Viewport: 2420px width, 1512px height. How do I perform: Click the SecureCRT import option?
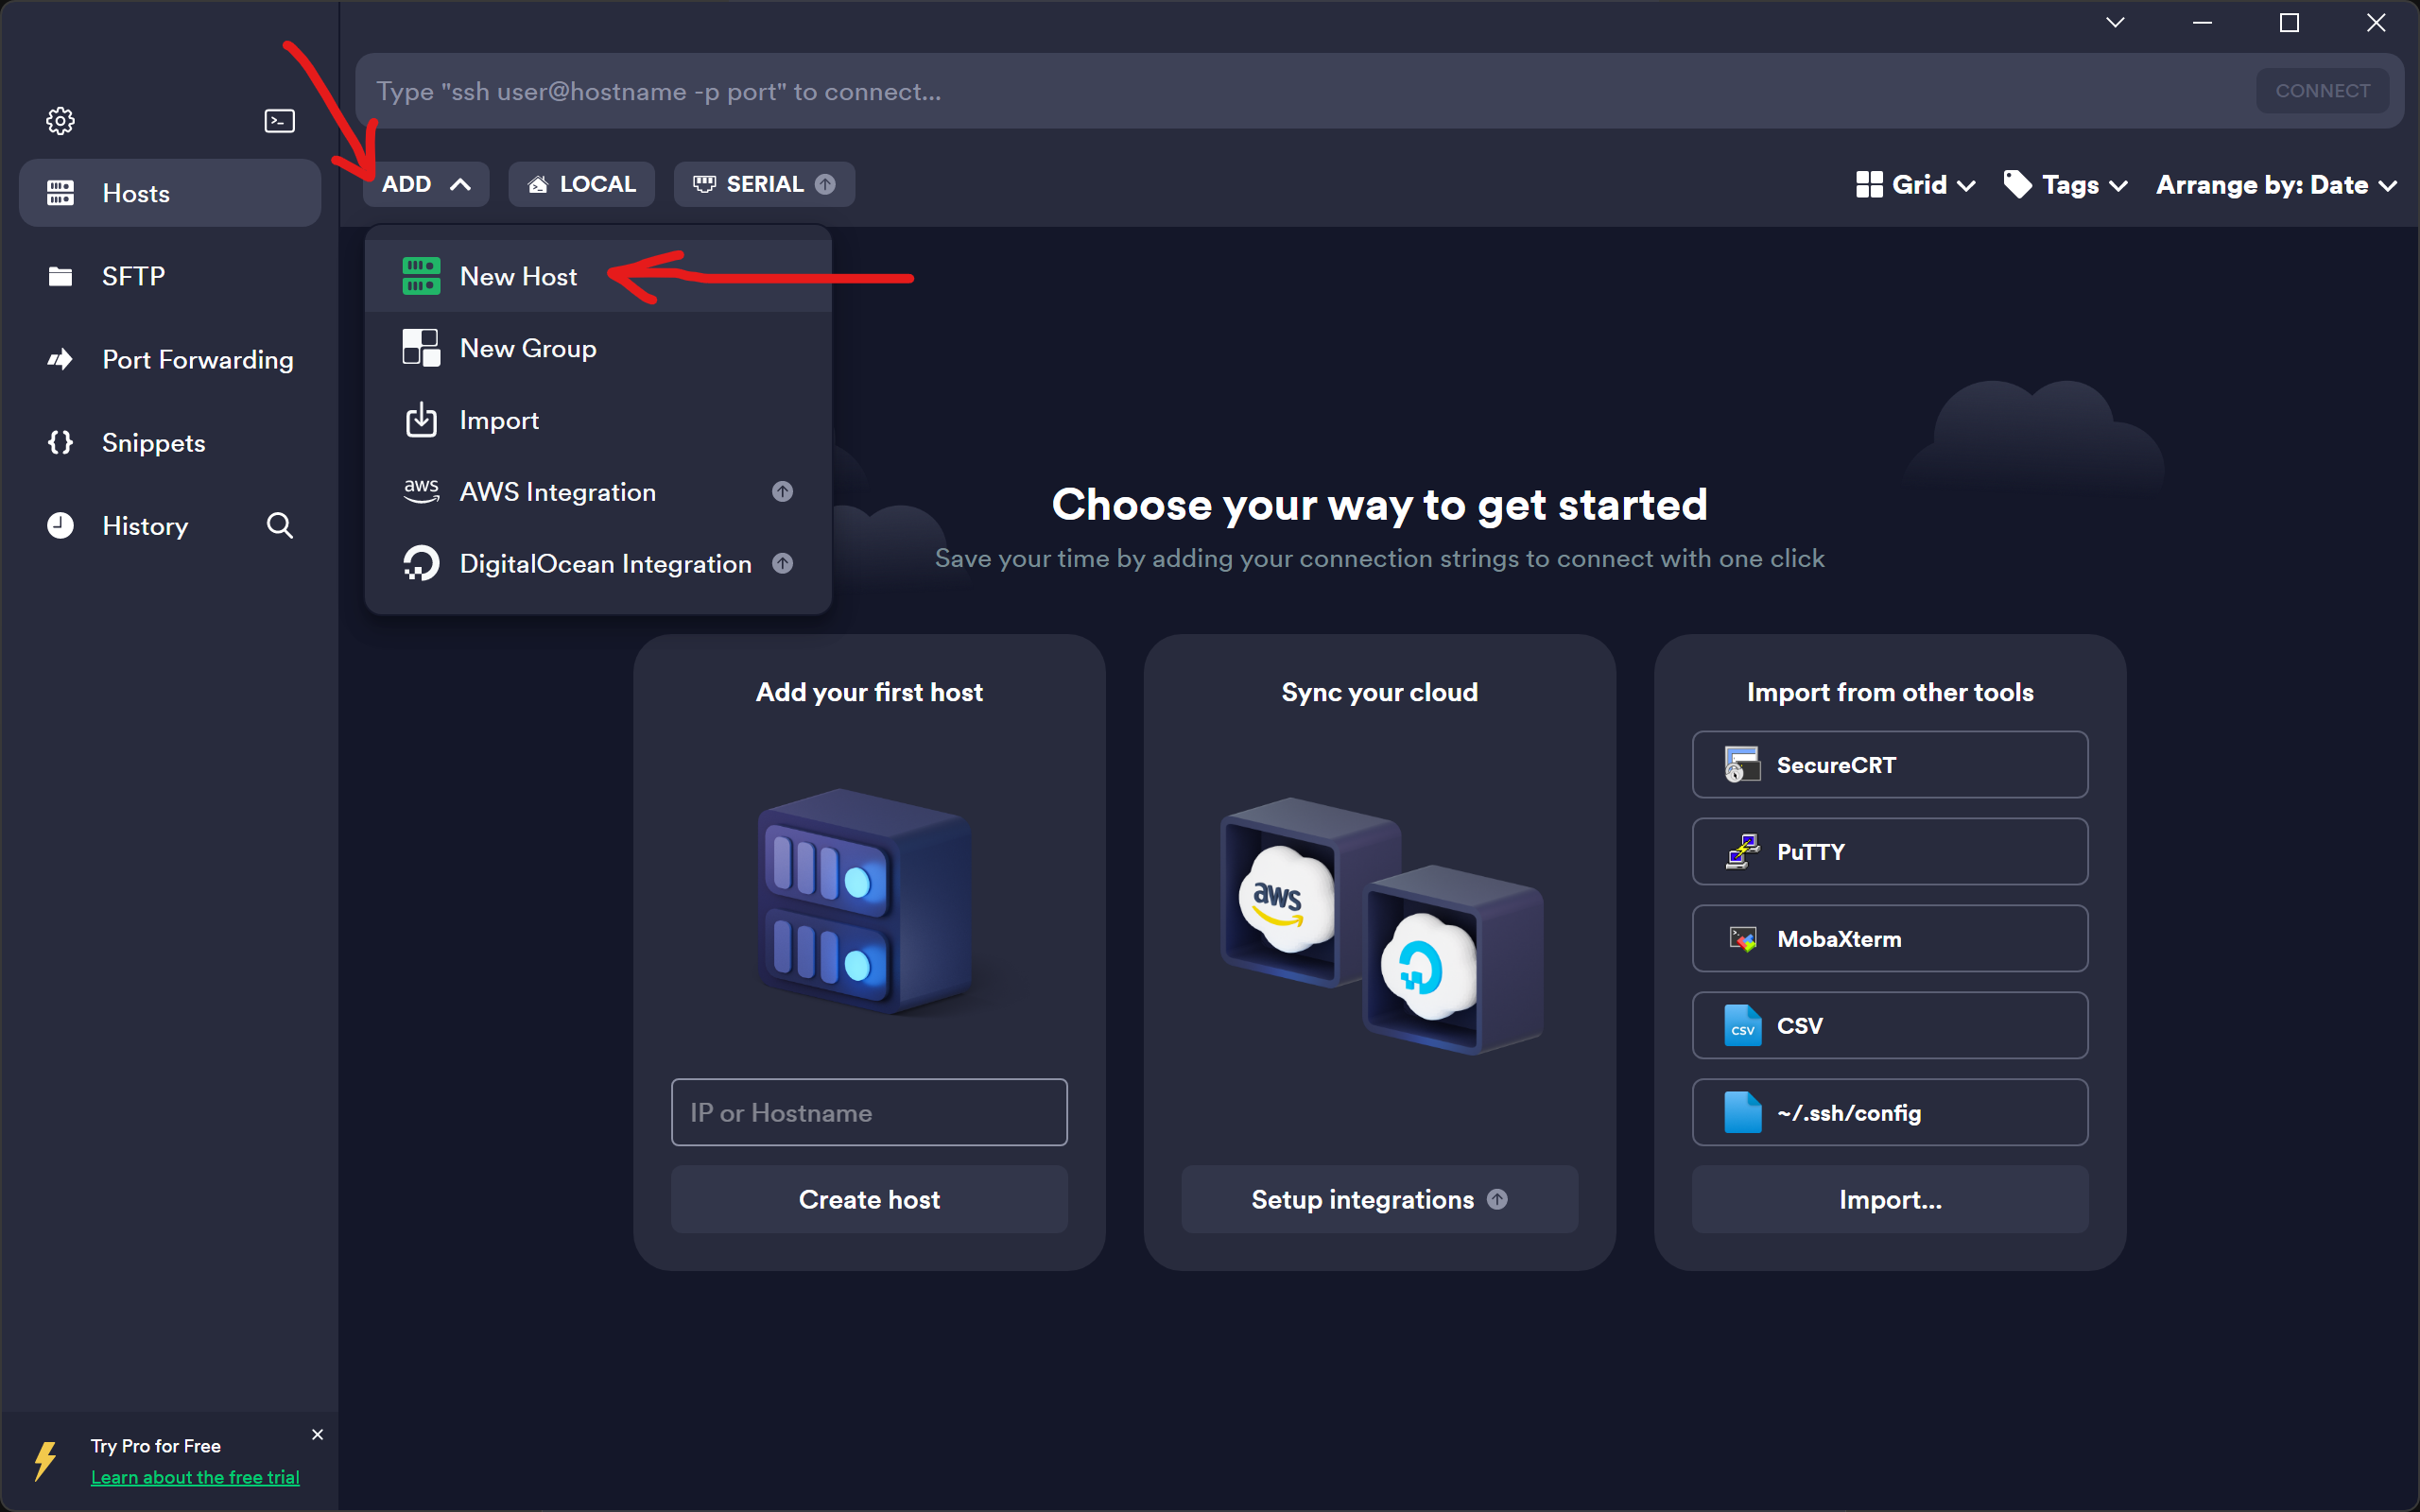coord(1889,765)
